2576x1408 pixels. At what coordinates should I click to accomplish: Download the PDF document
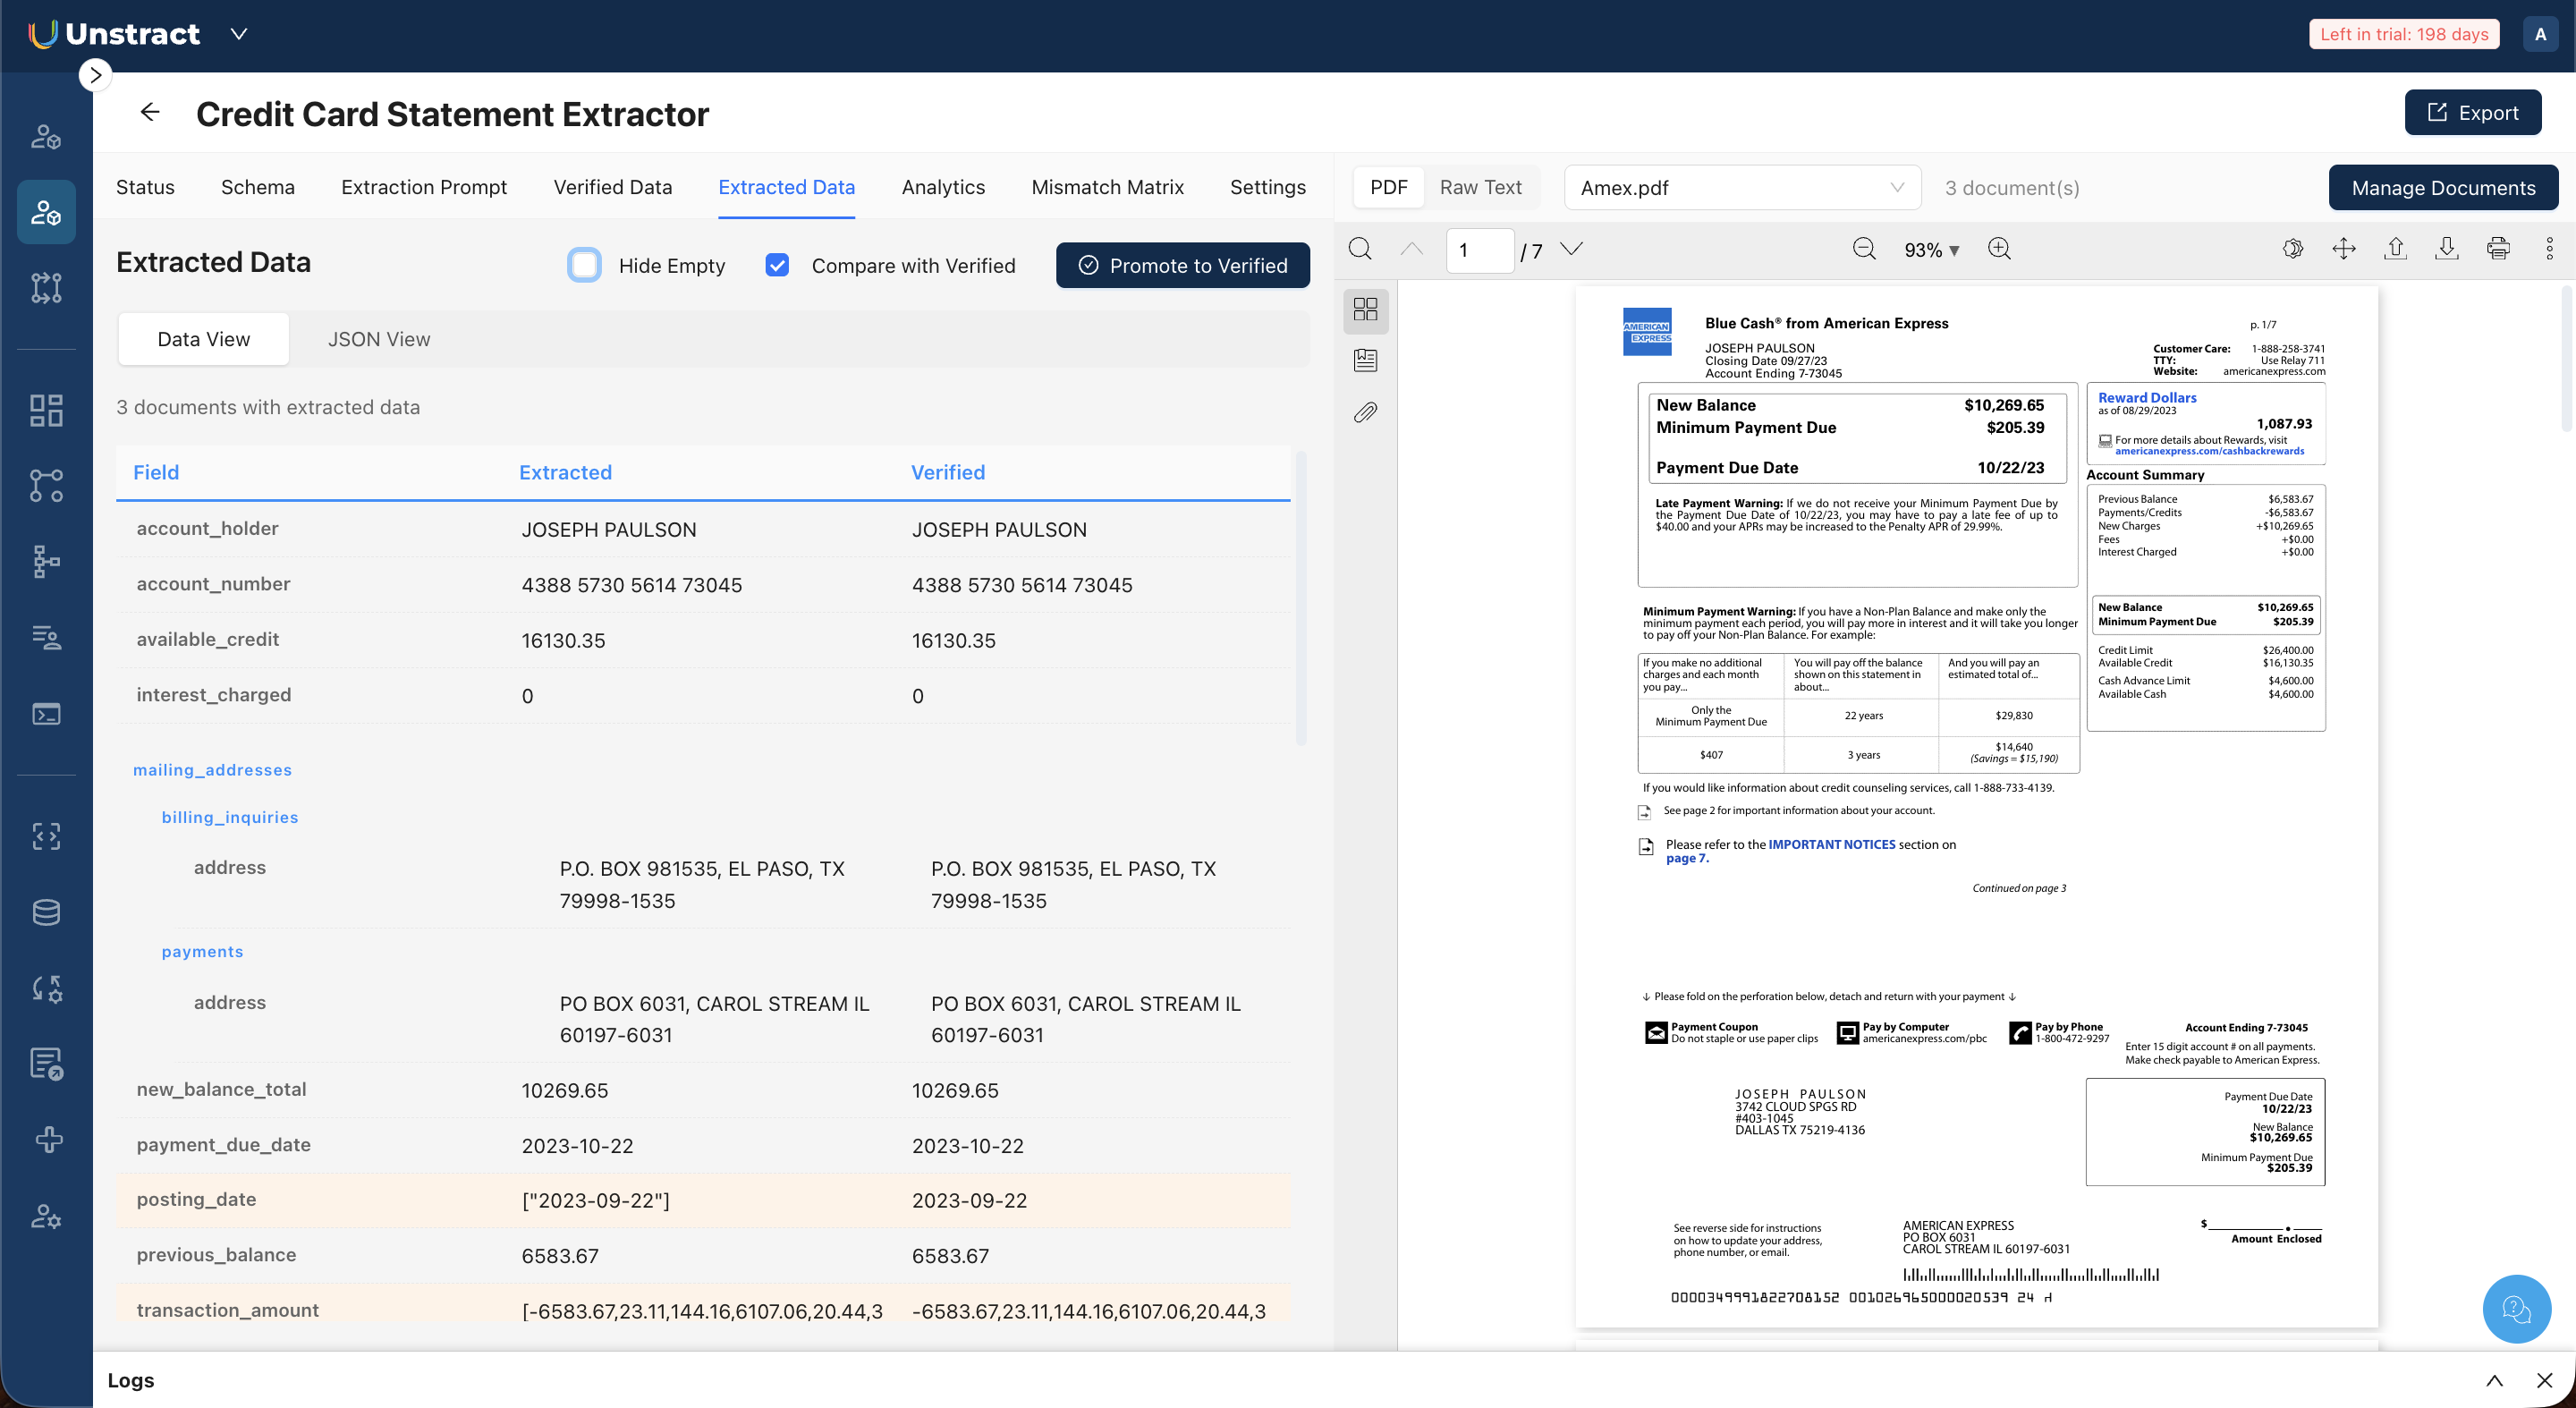[x=2446, y=249]
